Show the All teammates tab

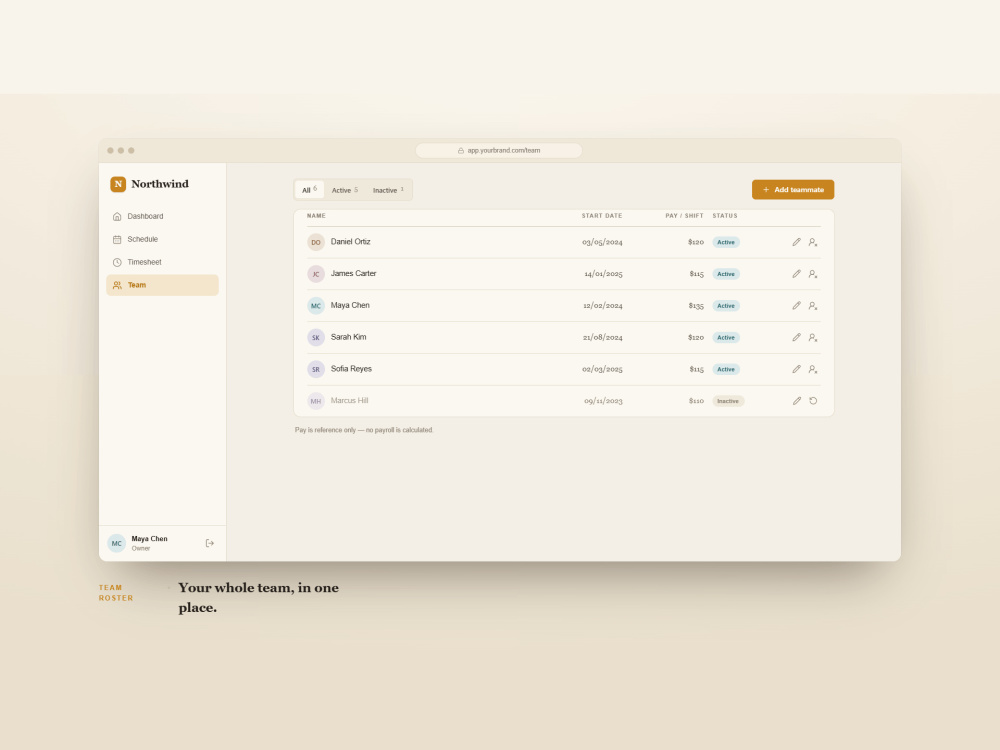(309, 190)
